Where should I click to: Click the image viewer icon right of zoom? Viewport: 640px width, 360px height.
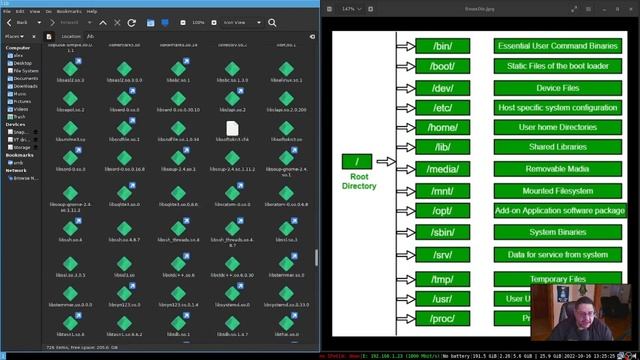pyautogui.click(x=371, y=9)
